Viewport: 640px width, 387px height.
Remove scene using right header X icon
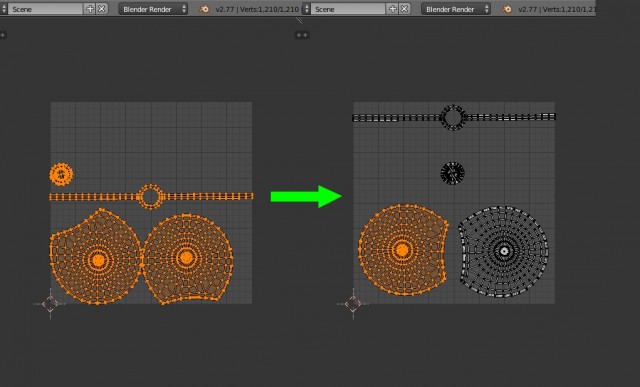[404, 9]
